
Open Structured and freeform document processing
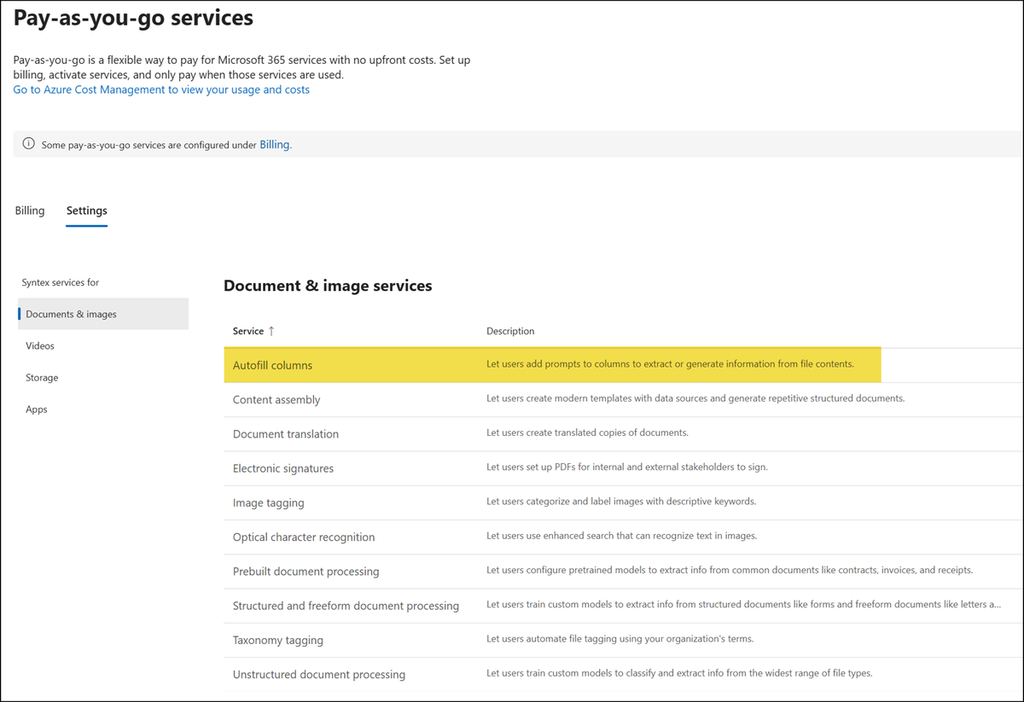345,606
